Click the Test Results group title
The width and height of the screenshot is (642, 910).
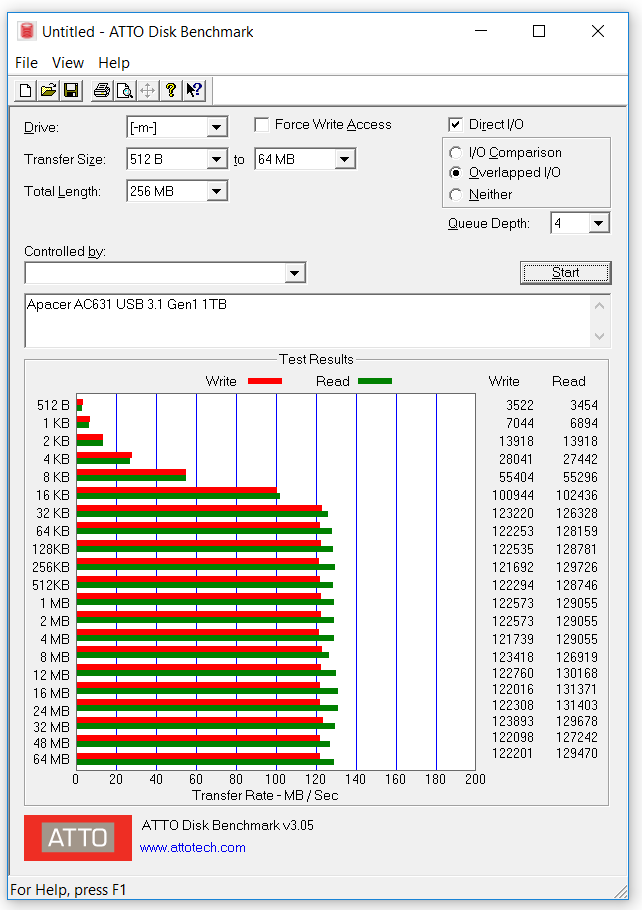[x=316, y=359]
